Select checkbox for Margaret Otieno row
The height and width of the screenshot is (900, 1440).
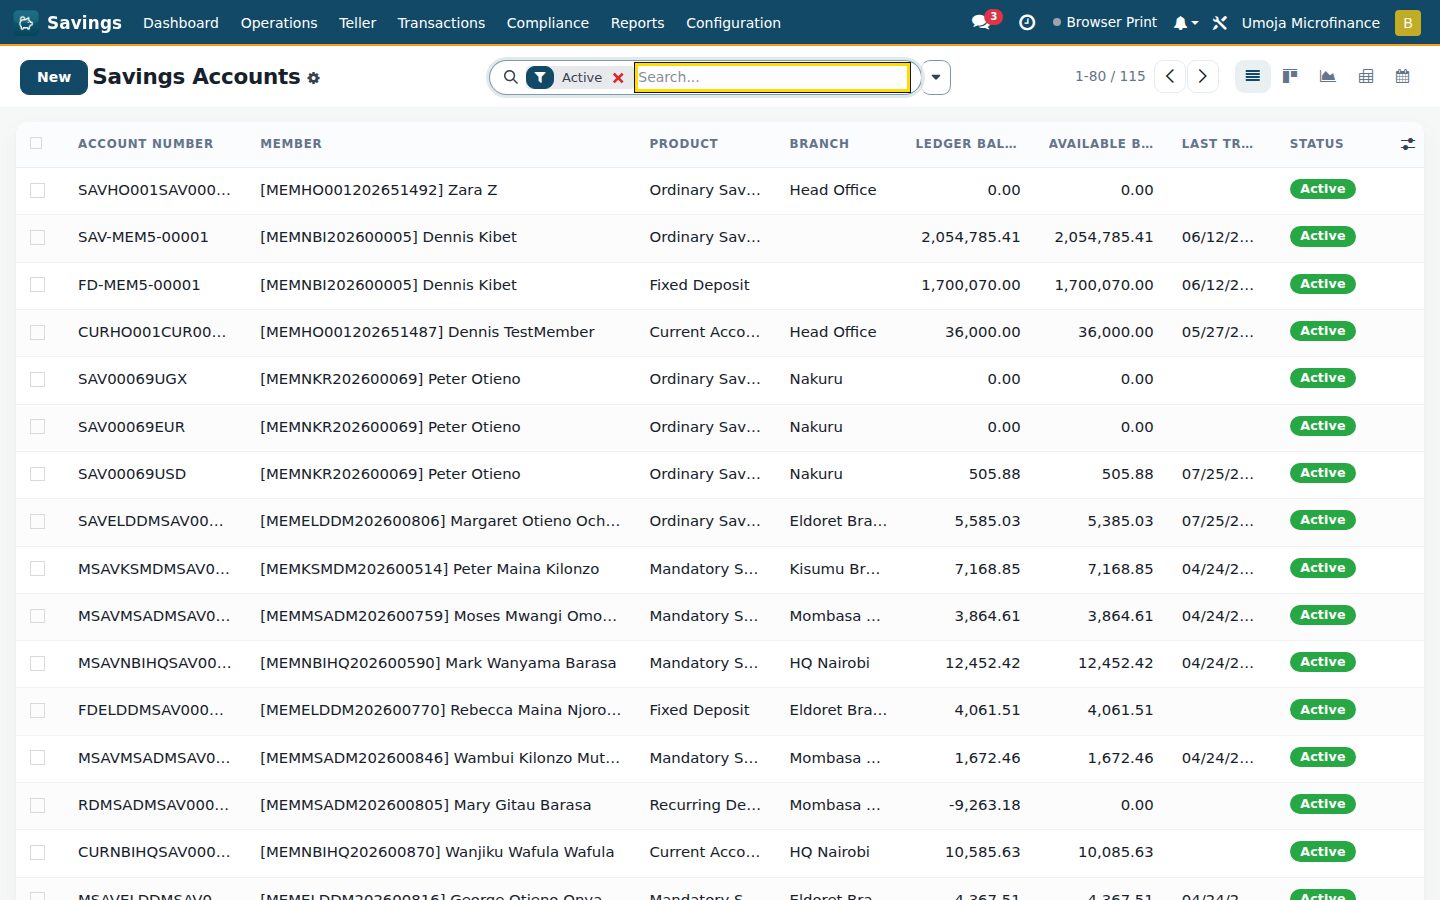coord(37,521)
